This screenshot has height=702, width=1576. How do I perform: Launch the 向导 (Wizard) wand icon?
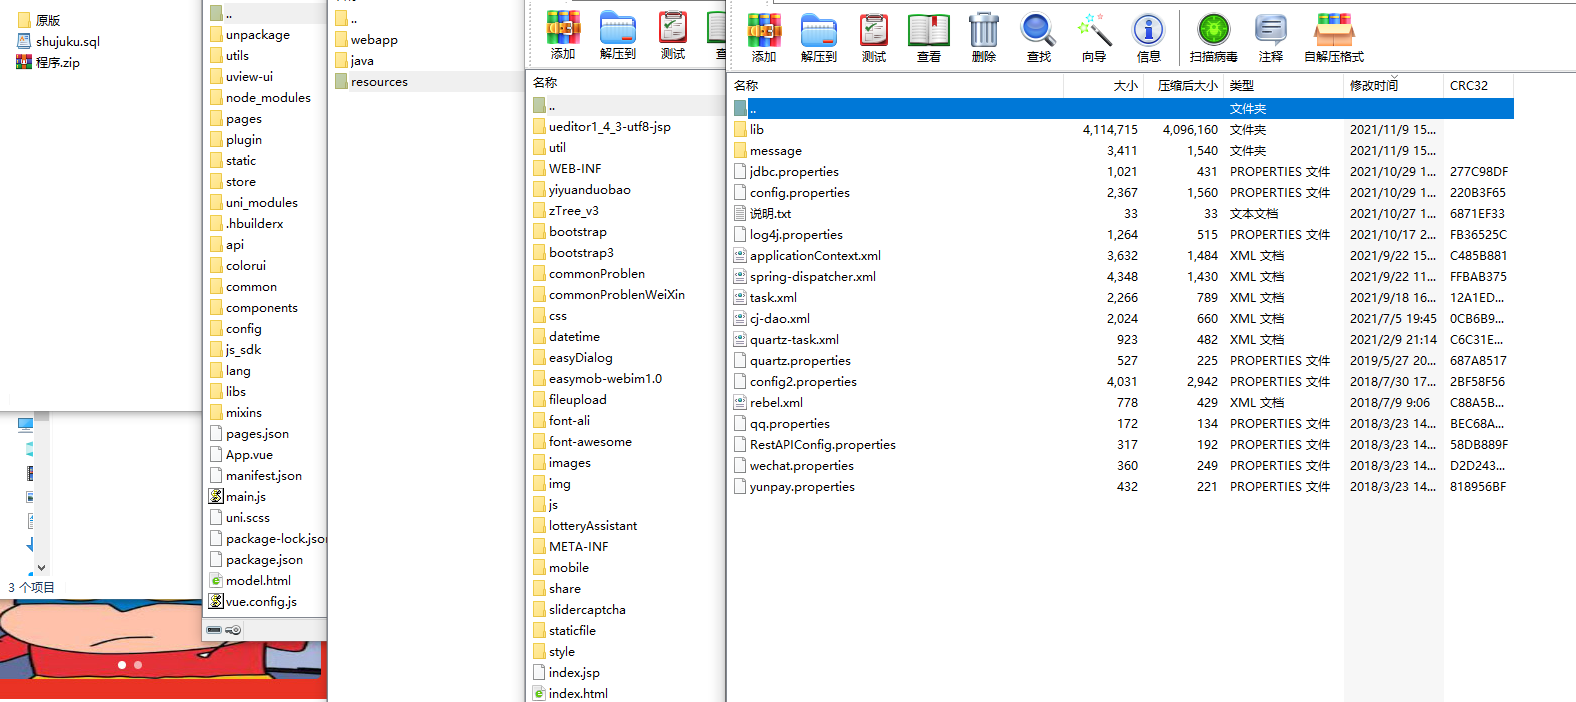click(x=1094, y=37)
